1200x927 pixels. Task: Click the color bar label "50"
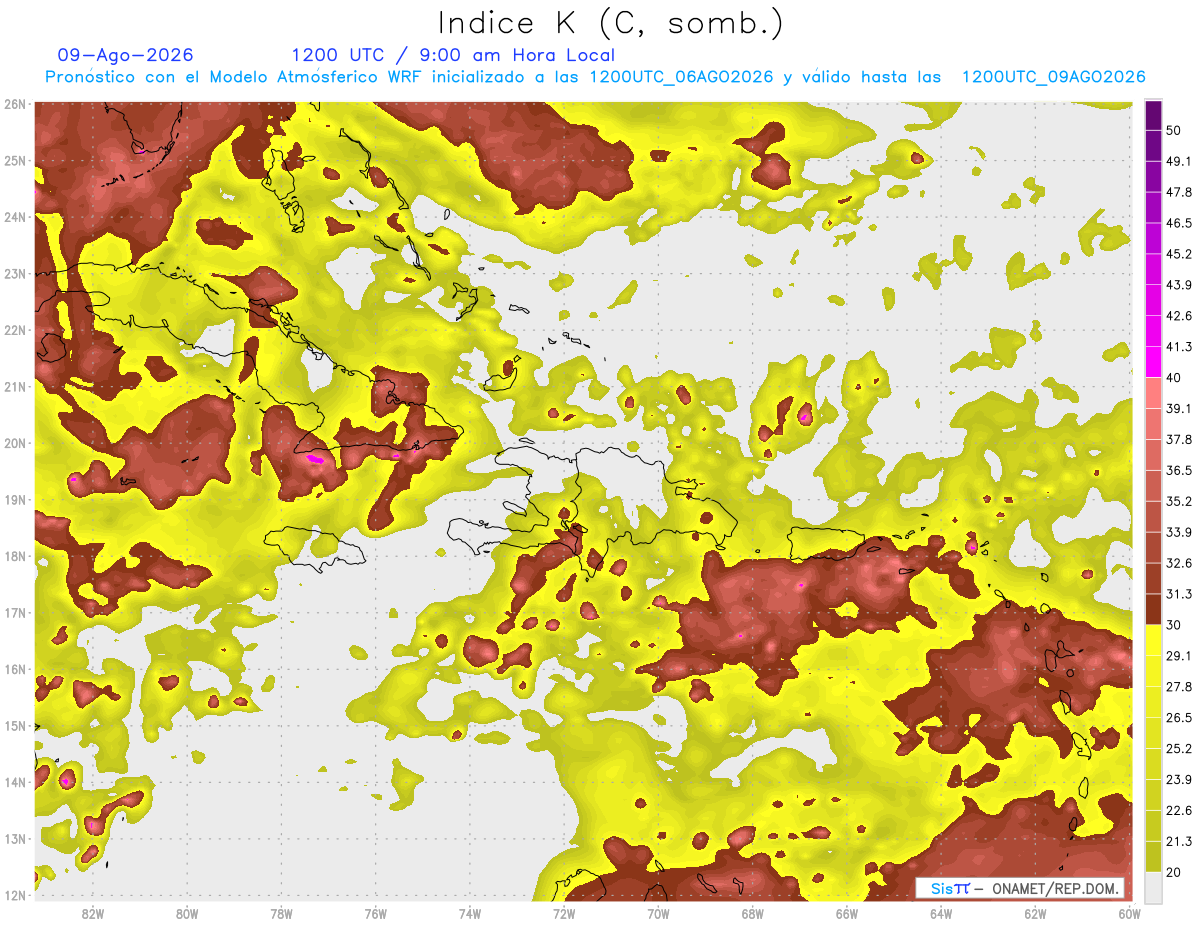[1174, 130]
